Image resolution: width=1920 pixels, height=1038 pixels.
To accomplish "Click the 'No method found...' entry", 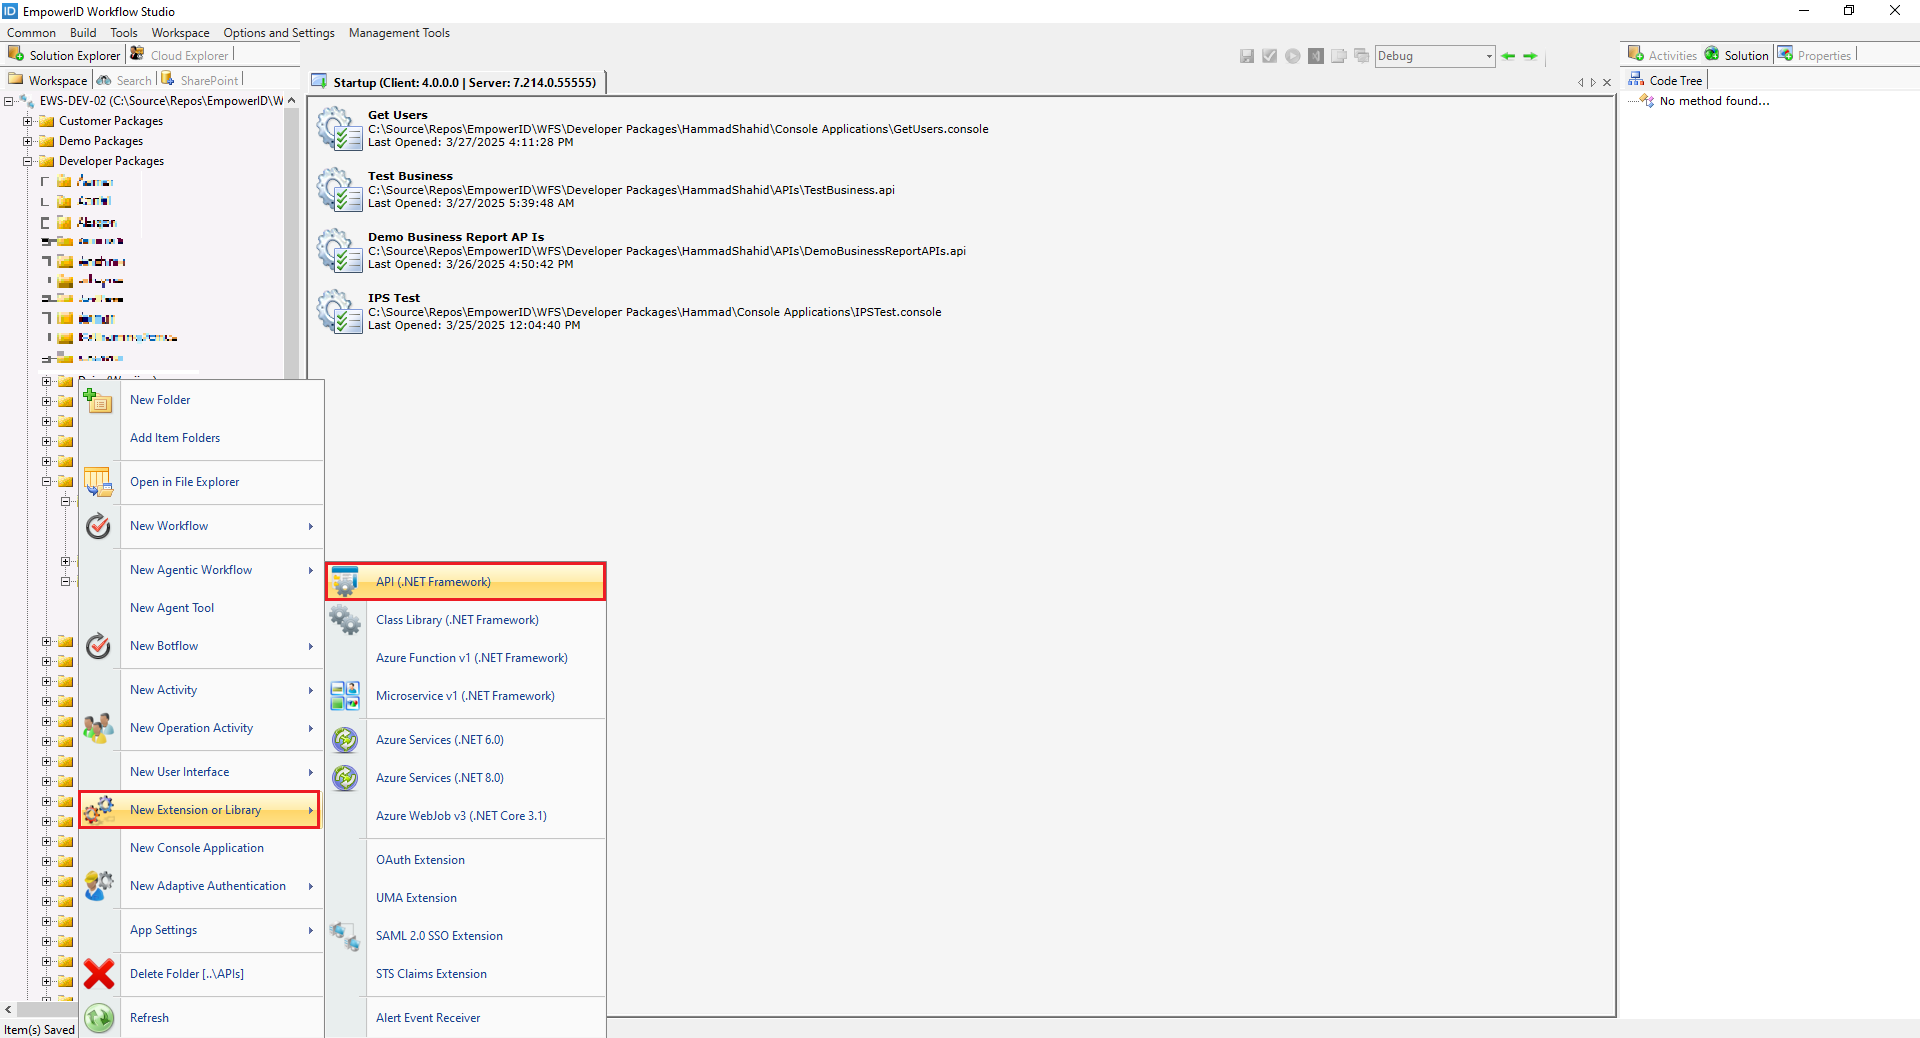I will click(1714, 101).
